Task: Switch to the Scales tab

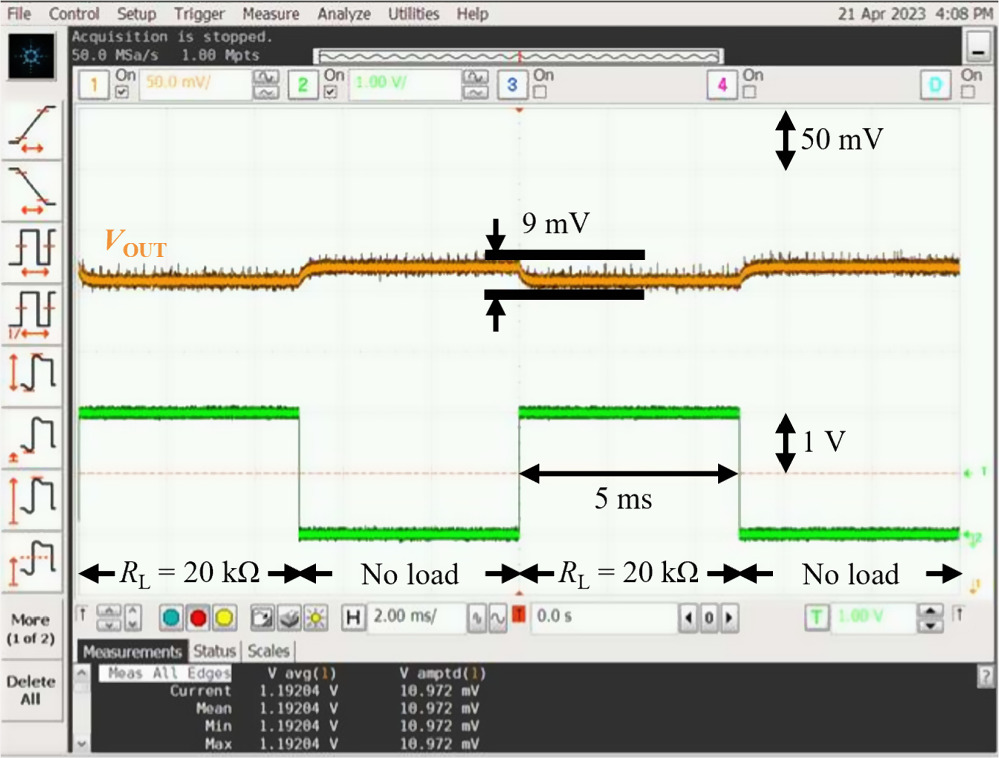Action: tap(268, 651)
